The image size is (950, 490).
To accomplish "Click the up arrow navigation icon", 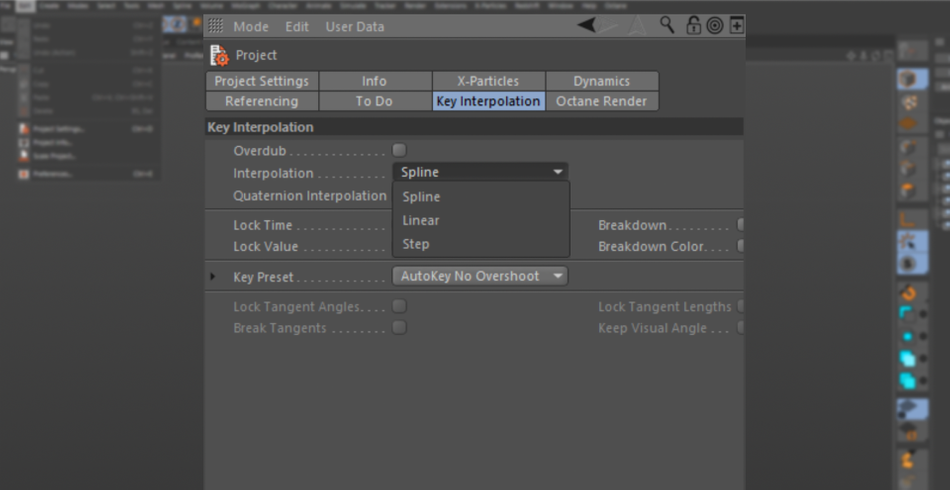I will pos(637,25).
